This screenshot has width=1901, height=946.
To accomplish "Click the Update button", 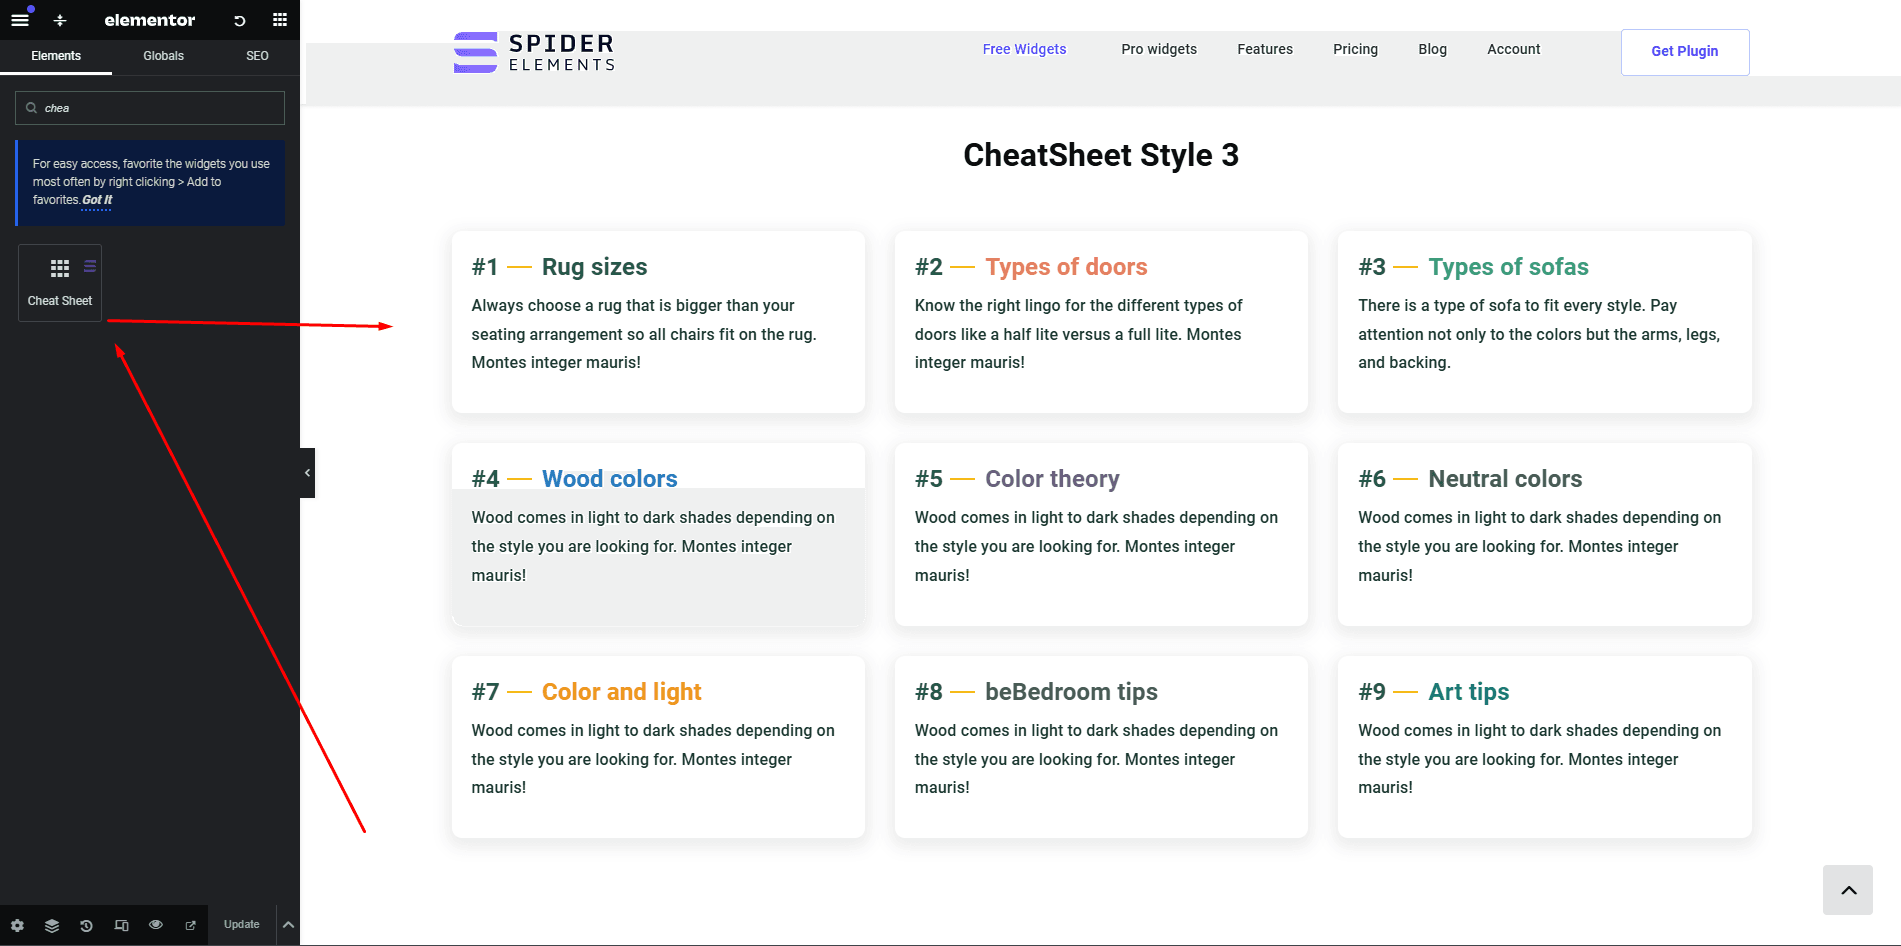I will (241, 925).
